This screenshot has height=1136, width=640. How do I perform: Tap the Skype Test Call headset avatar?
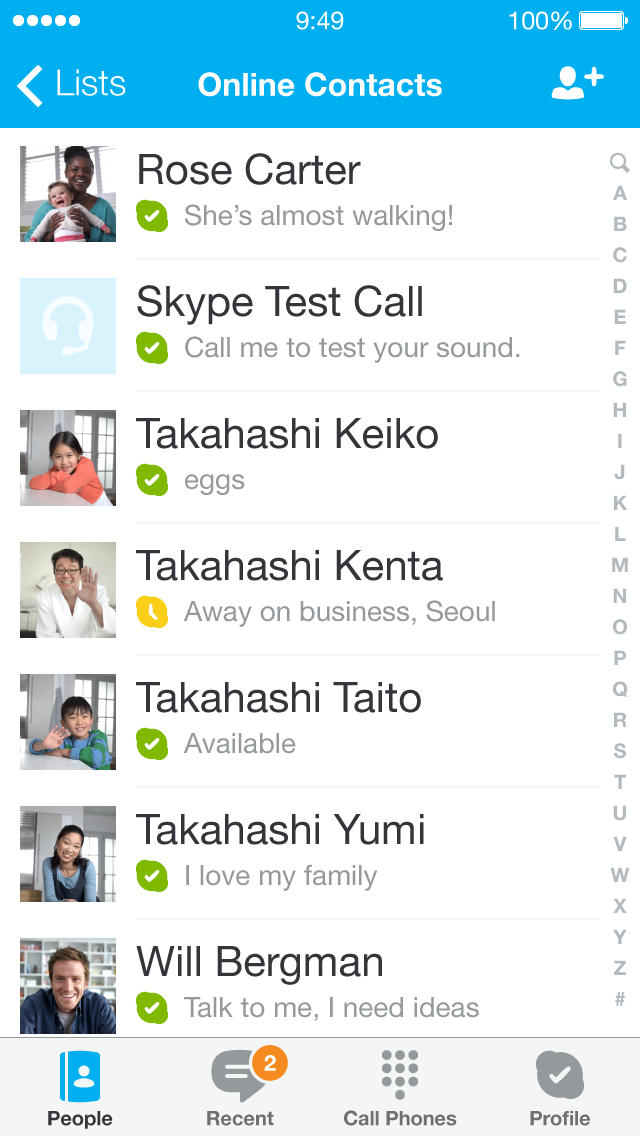68,326
